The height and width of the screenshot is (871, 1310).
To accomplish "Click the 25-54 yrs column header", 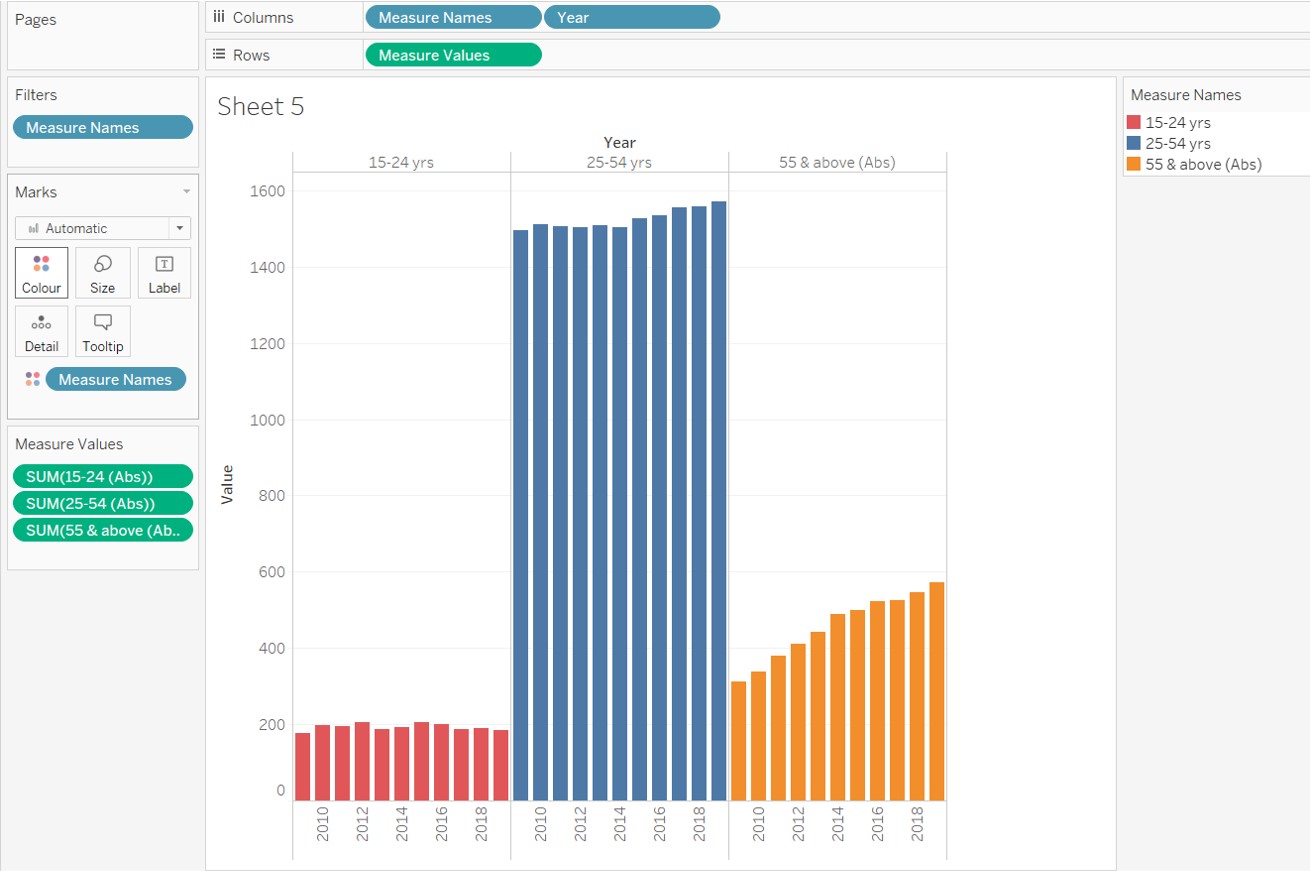I will point(619,162).
